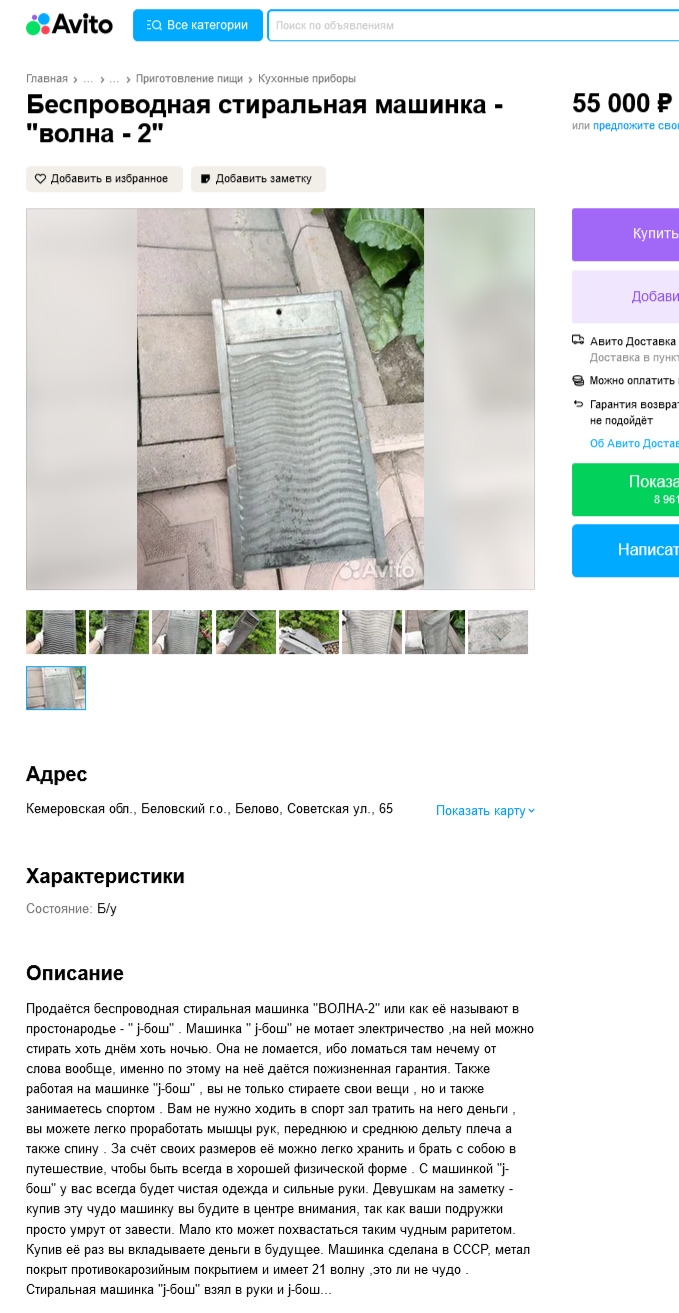Viewport: 679px width, 1313px height.
Task: Open Главная breadcrumb
Action: pyautogui.click(x=47, y=78)
